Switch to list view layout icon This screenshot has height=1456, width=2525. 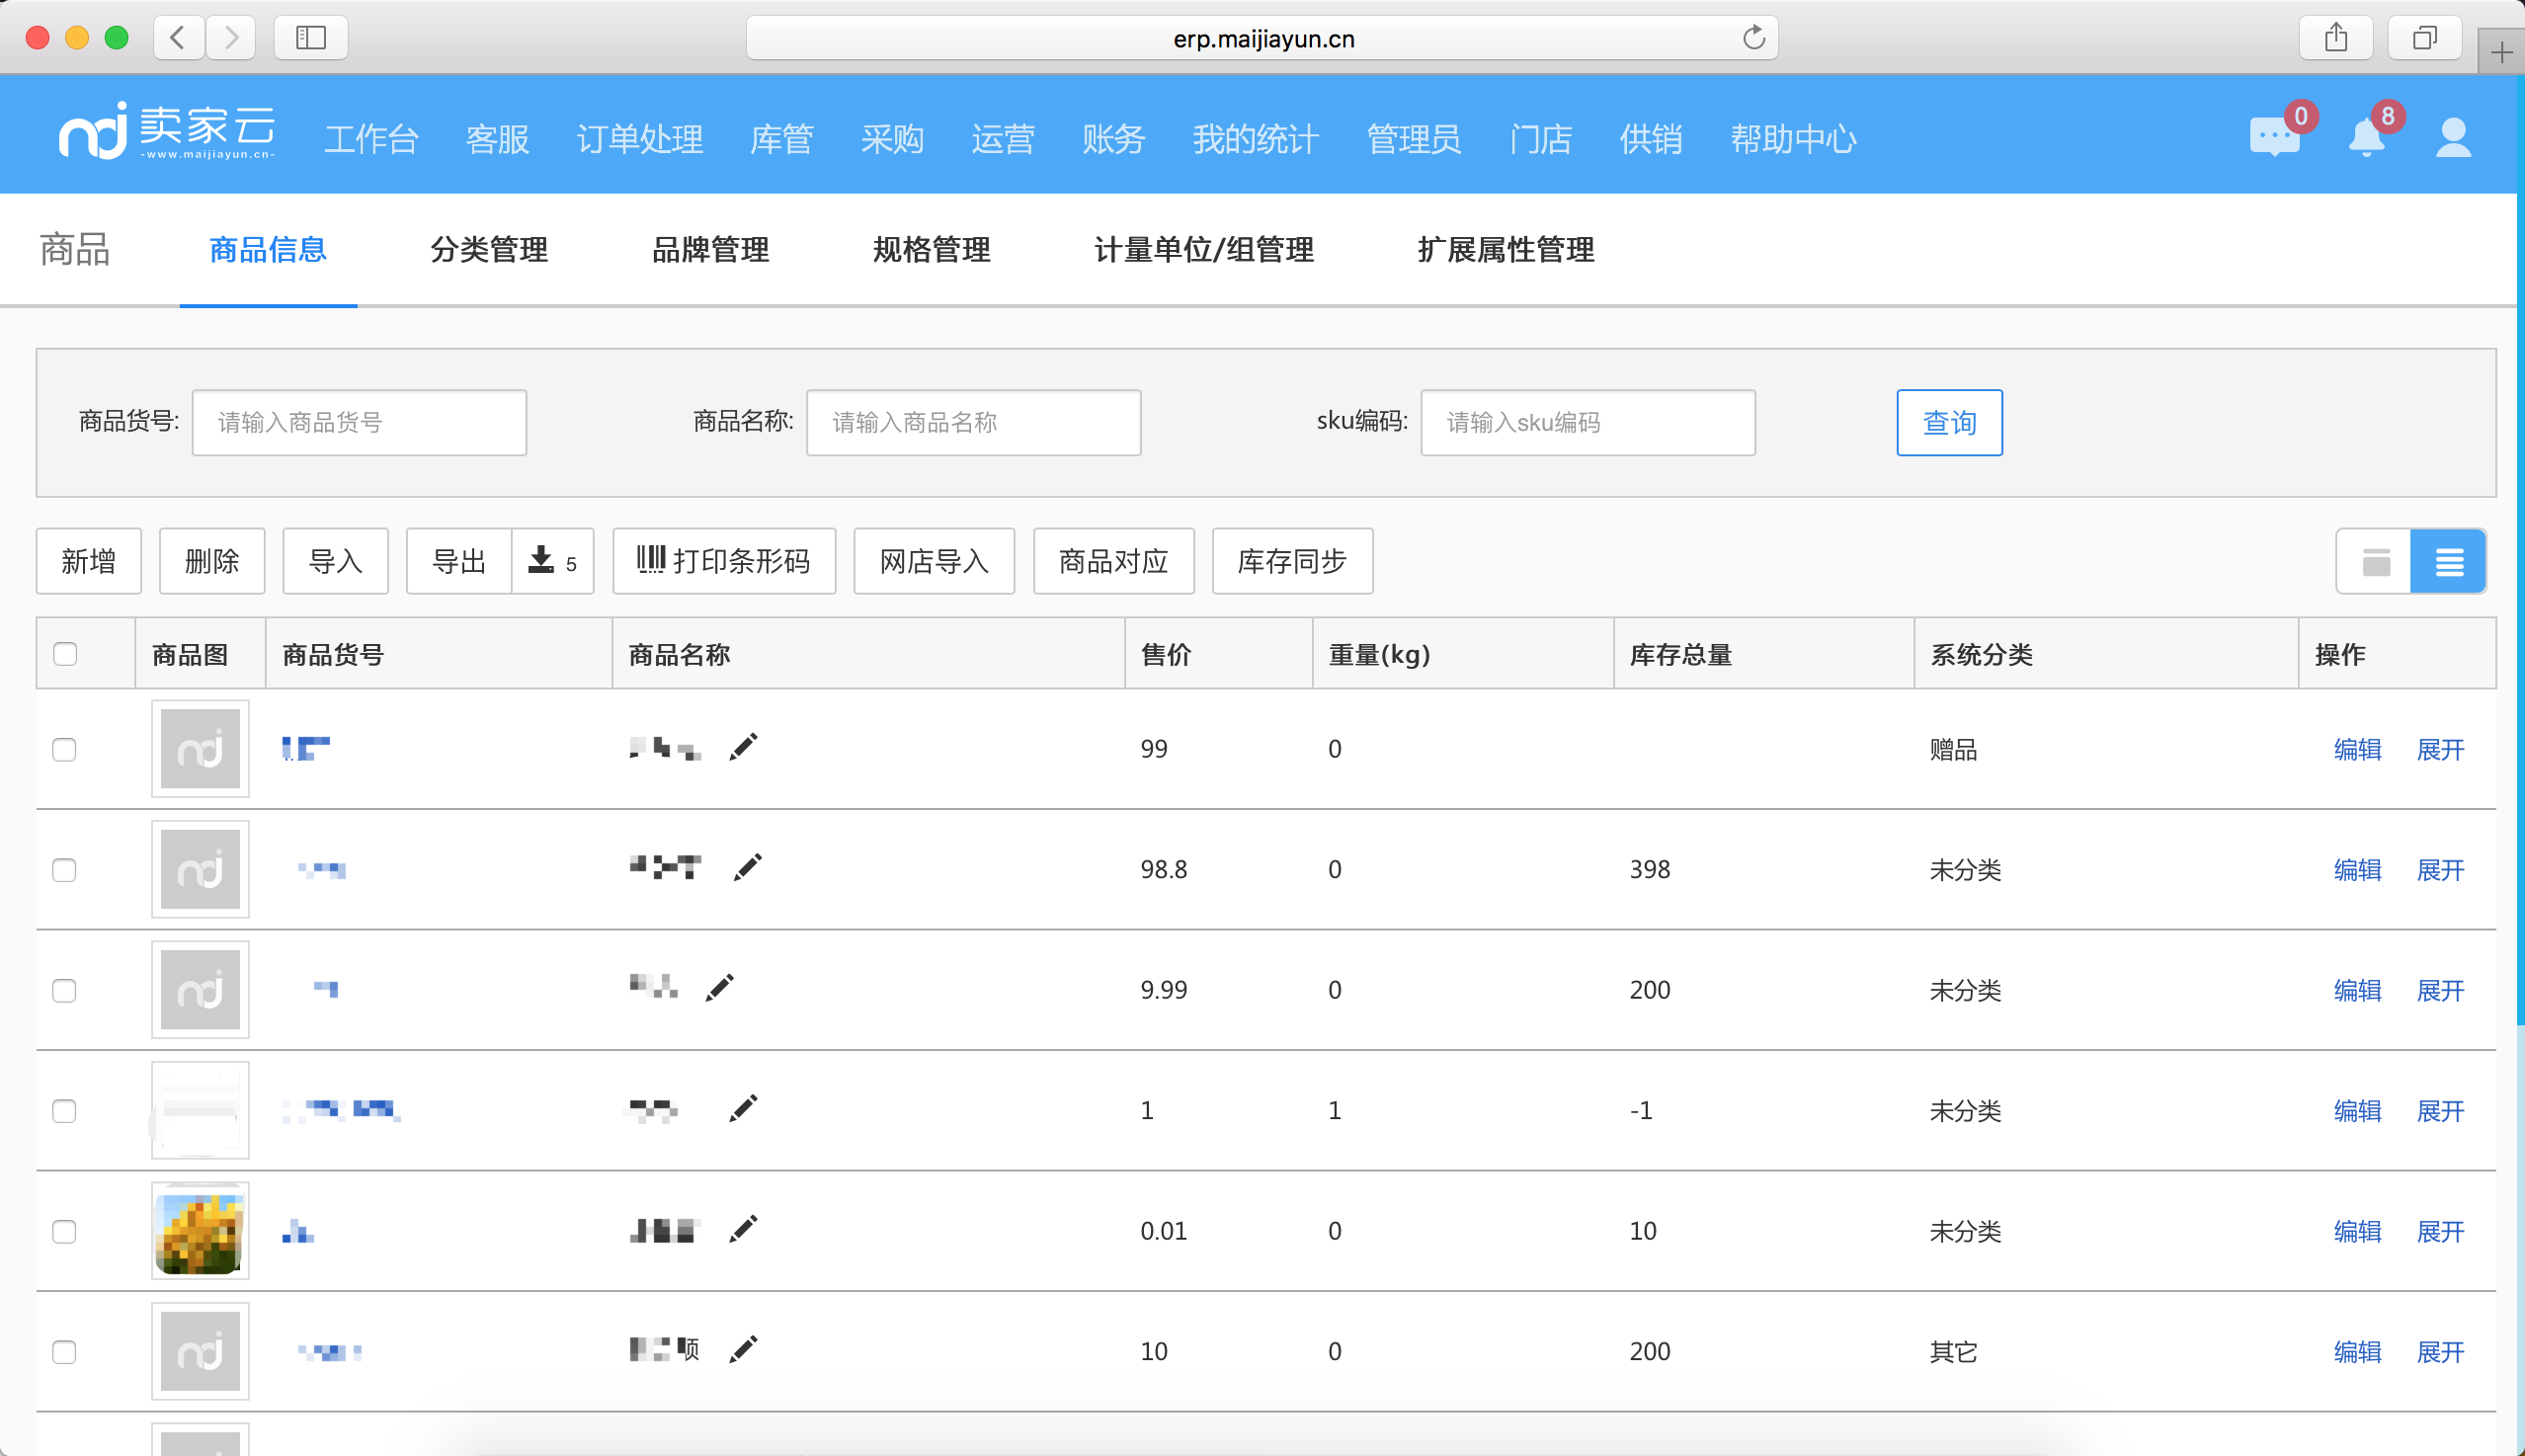point(2448,562)
